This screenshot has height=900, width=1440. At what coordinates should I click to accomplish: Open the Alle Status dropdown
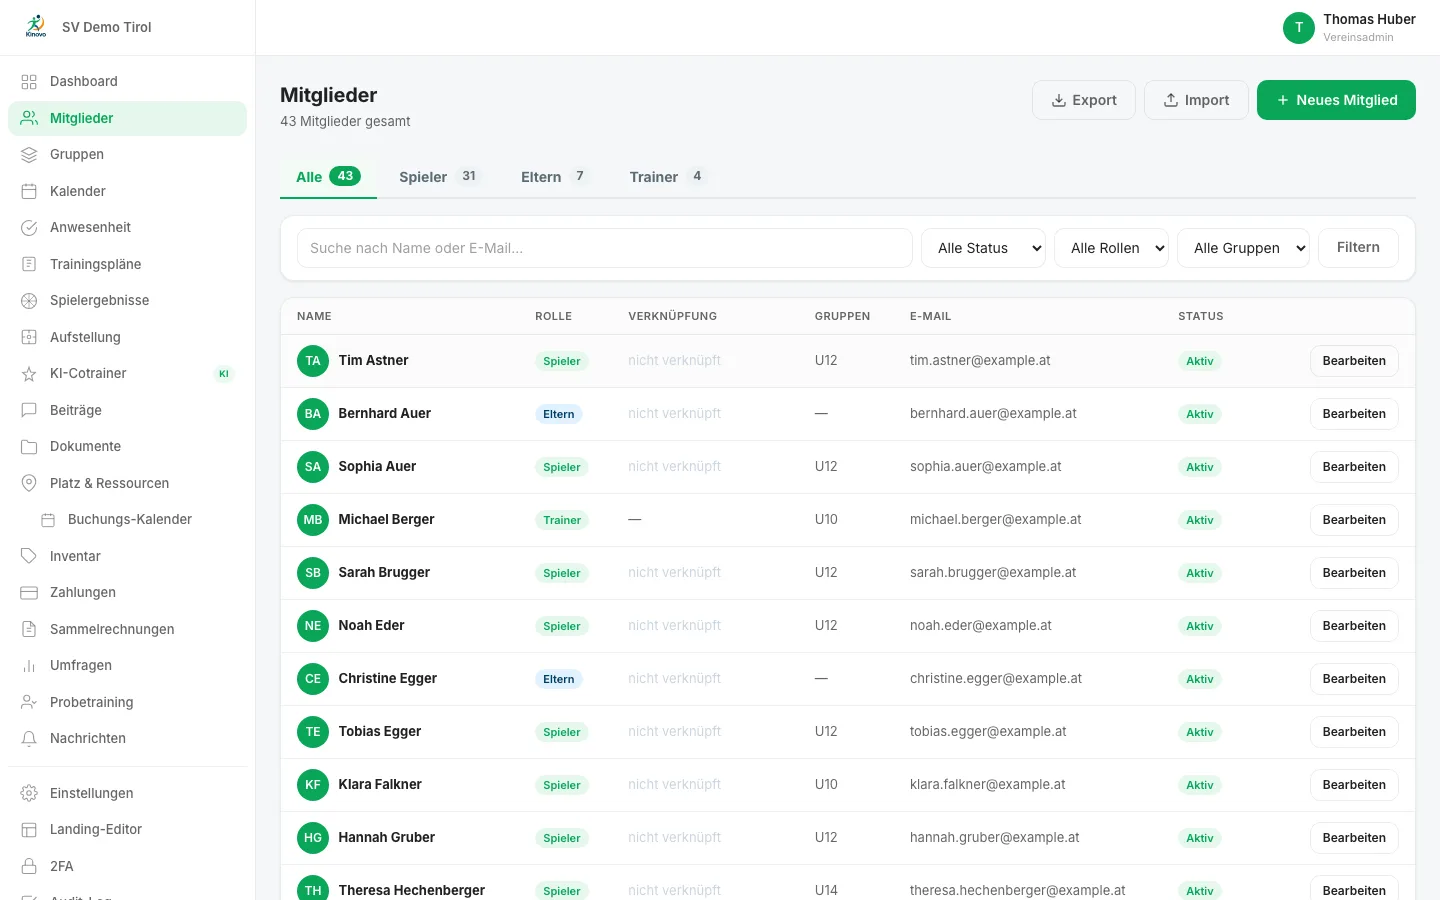[983, 248]
